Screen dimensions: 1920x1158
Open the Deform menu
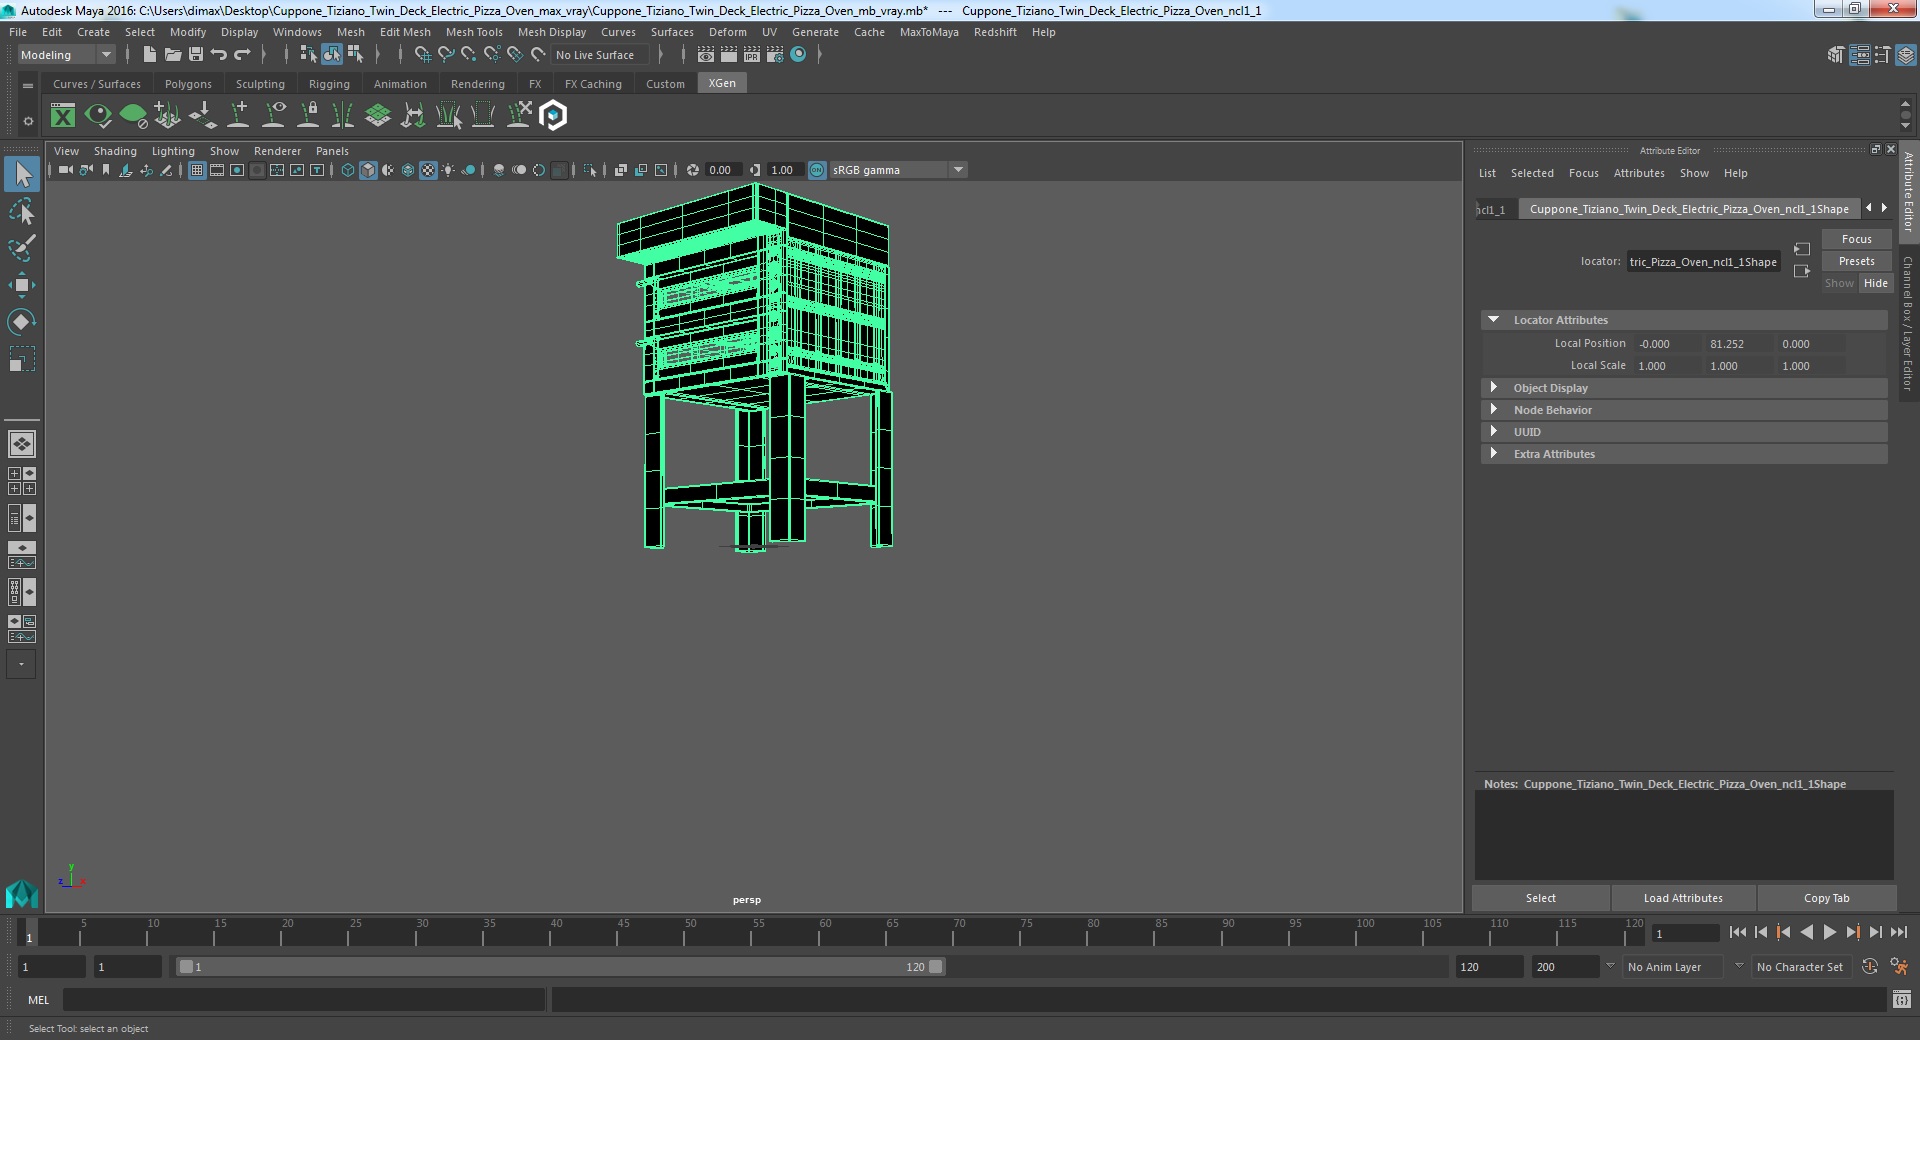[x=727, y=32]
